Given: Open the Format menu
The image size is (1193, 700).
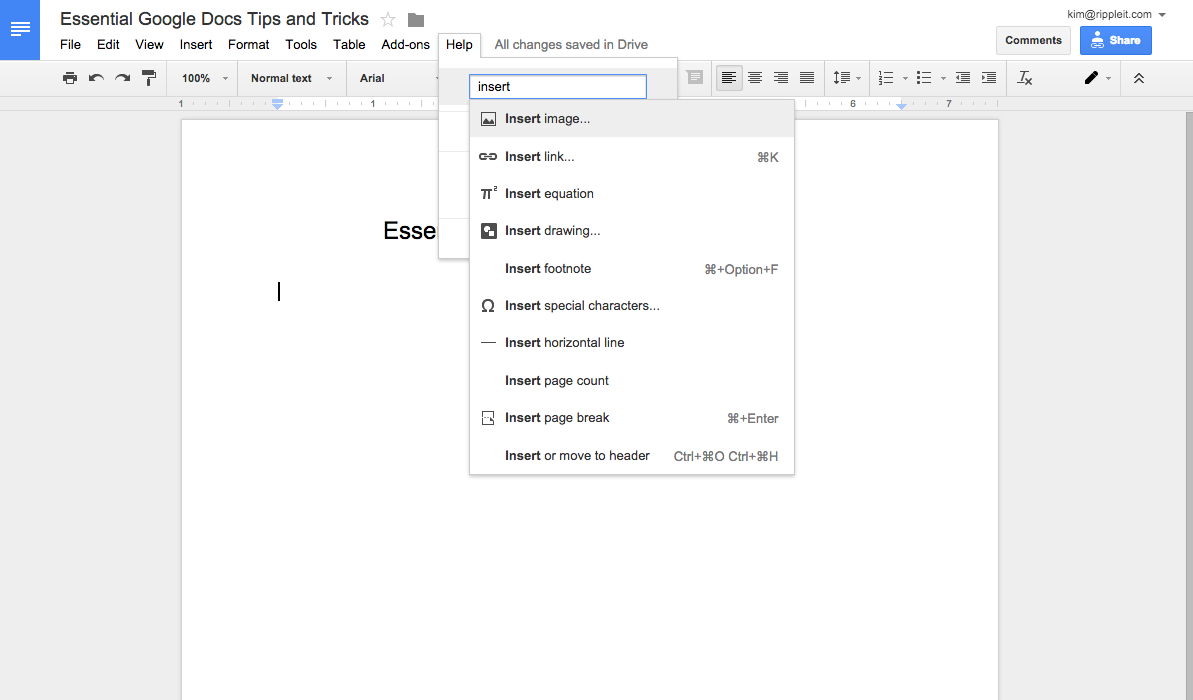Looking at the screenshot, I should pos(249,44).
